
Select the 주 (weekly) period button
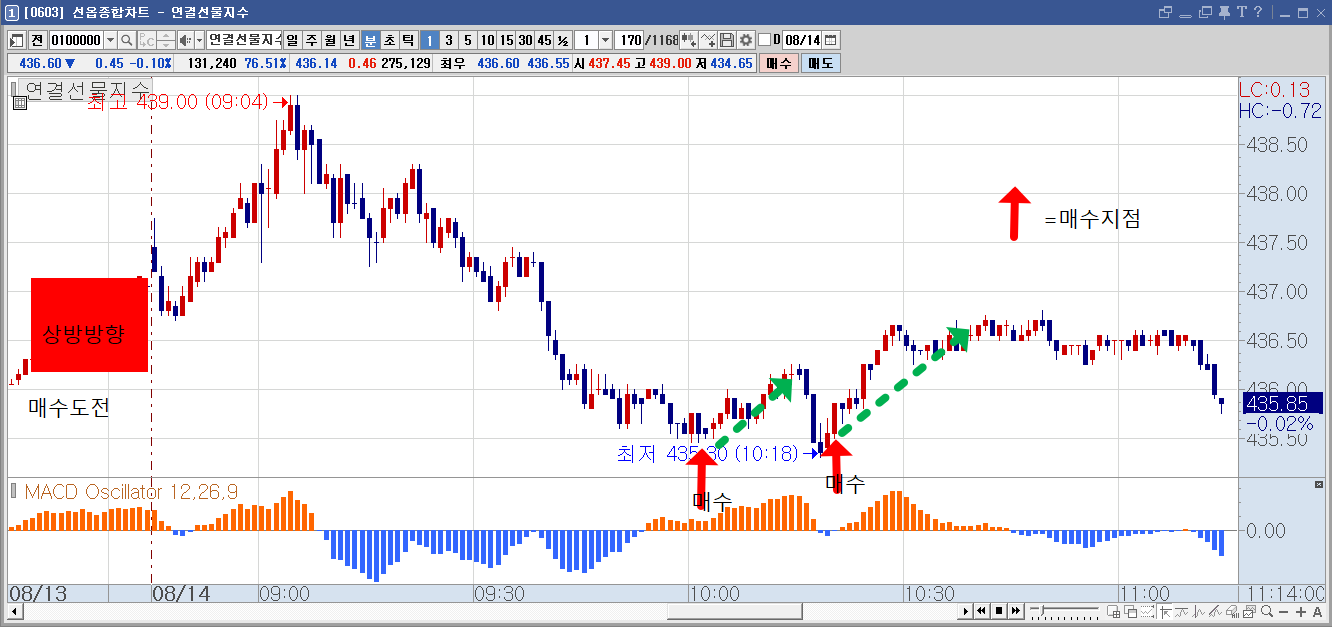(311, 40)
